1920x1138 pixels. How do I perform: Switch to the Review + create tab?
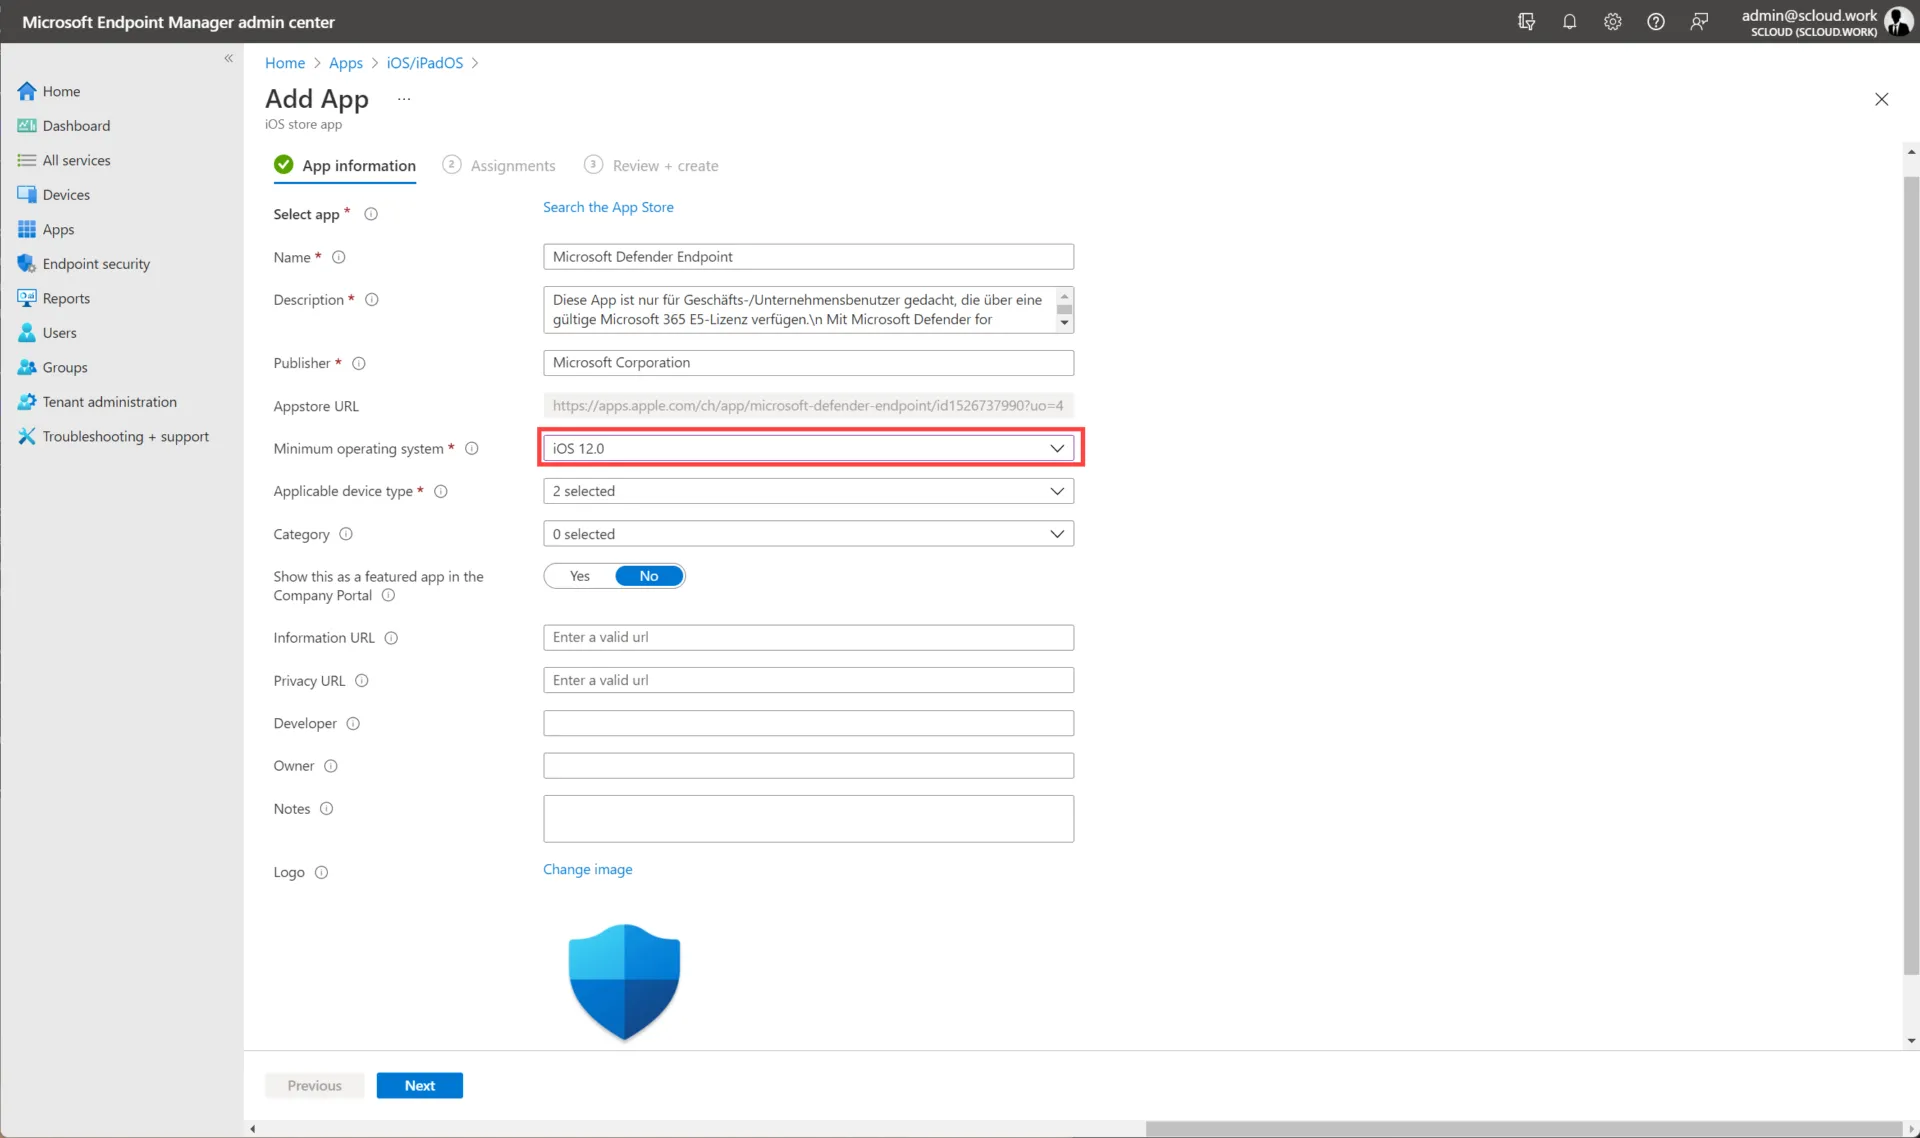[x=652, y=165]
